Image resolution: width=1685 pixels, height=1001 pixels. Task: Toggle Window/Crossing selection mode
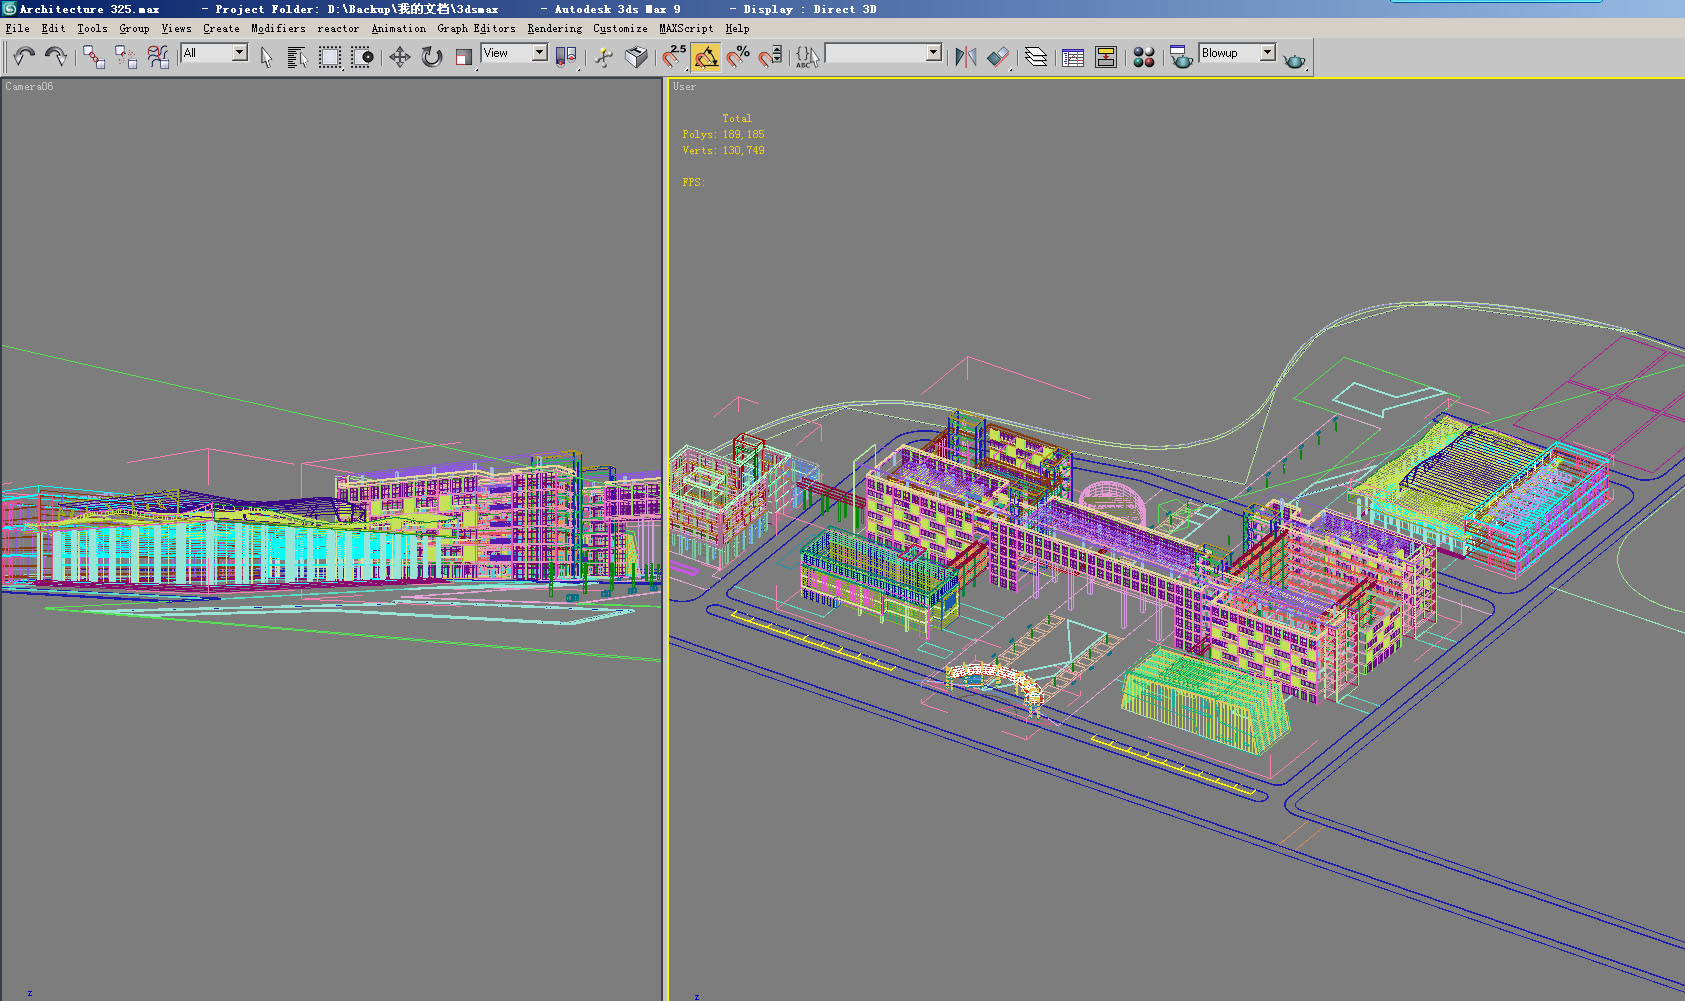pos(362,57)
